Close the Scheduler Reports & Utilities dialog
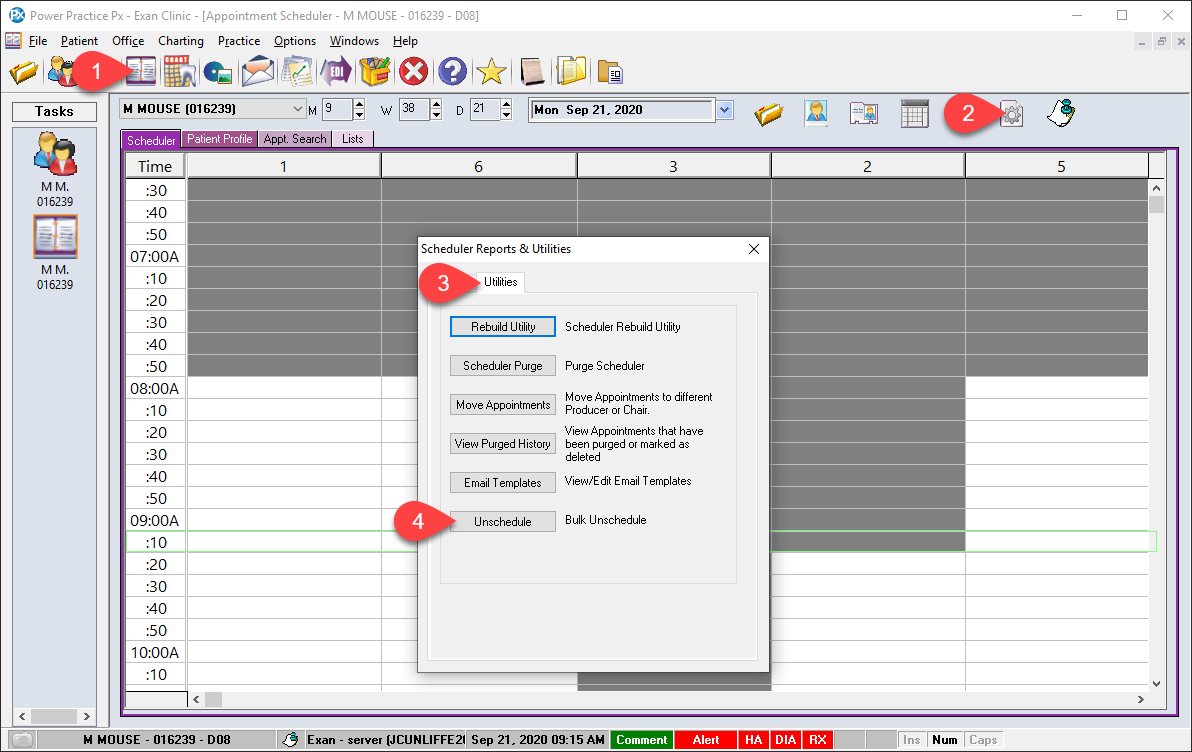The width and height of the screenshot is (1192, 752). click(x=753, y=249)
